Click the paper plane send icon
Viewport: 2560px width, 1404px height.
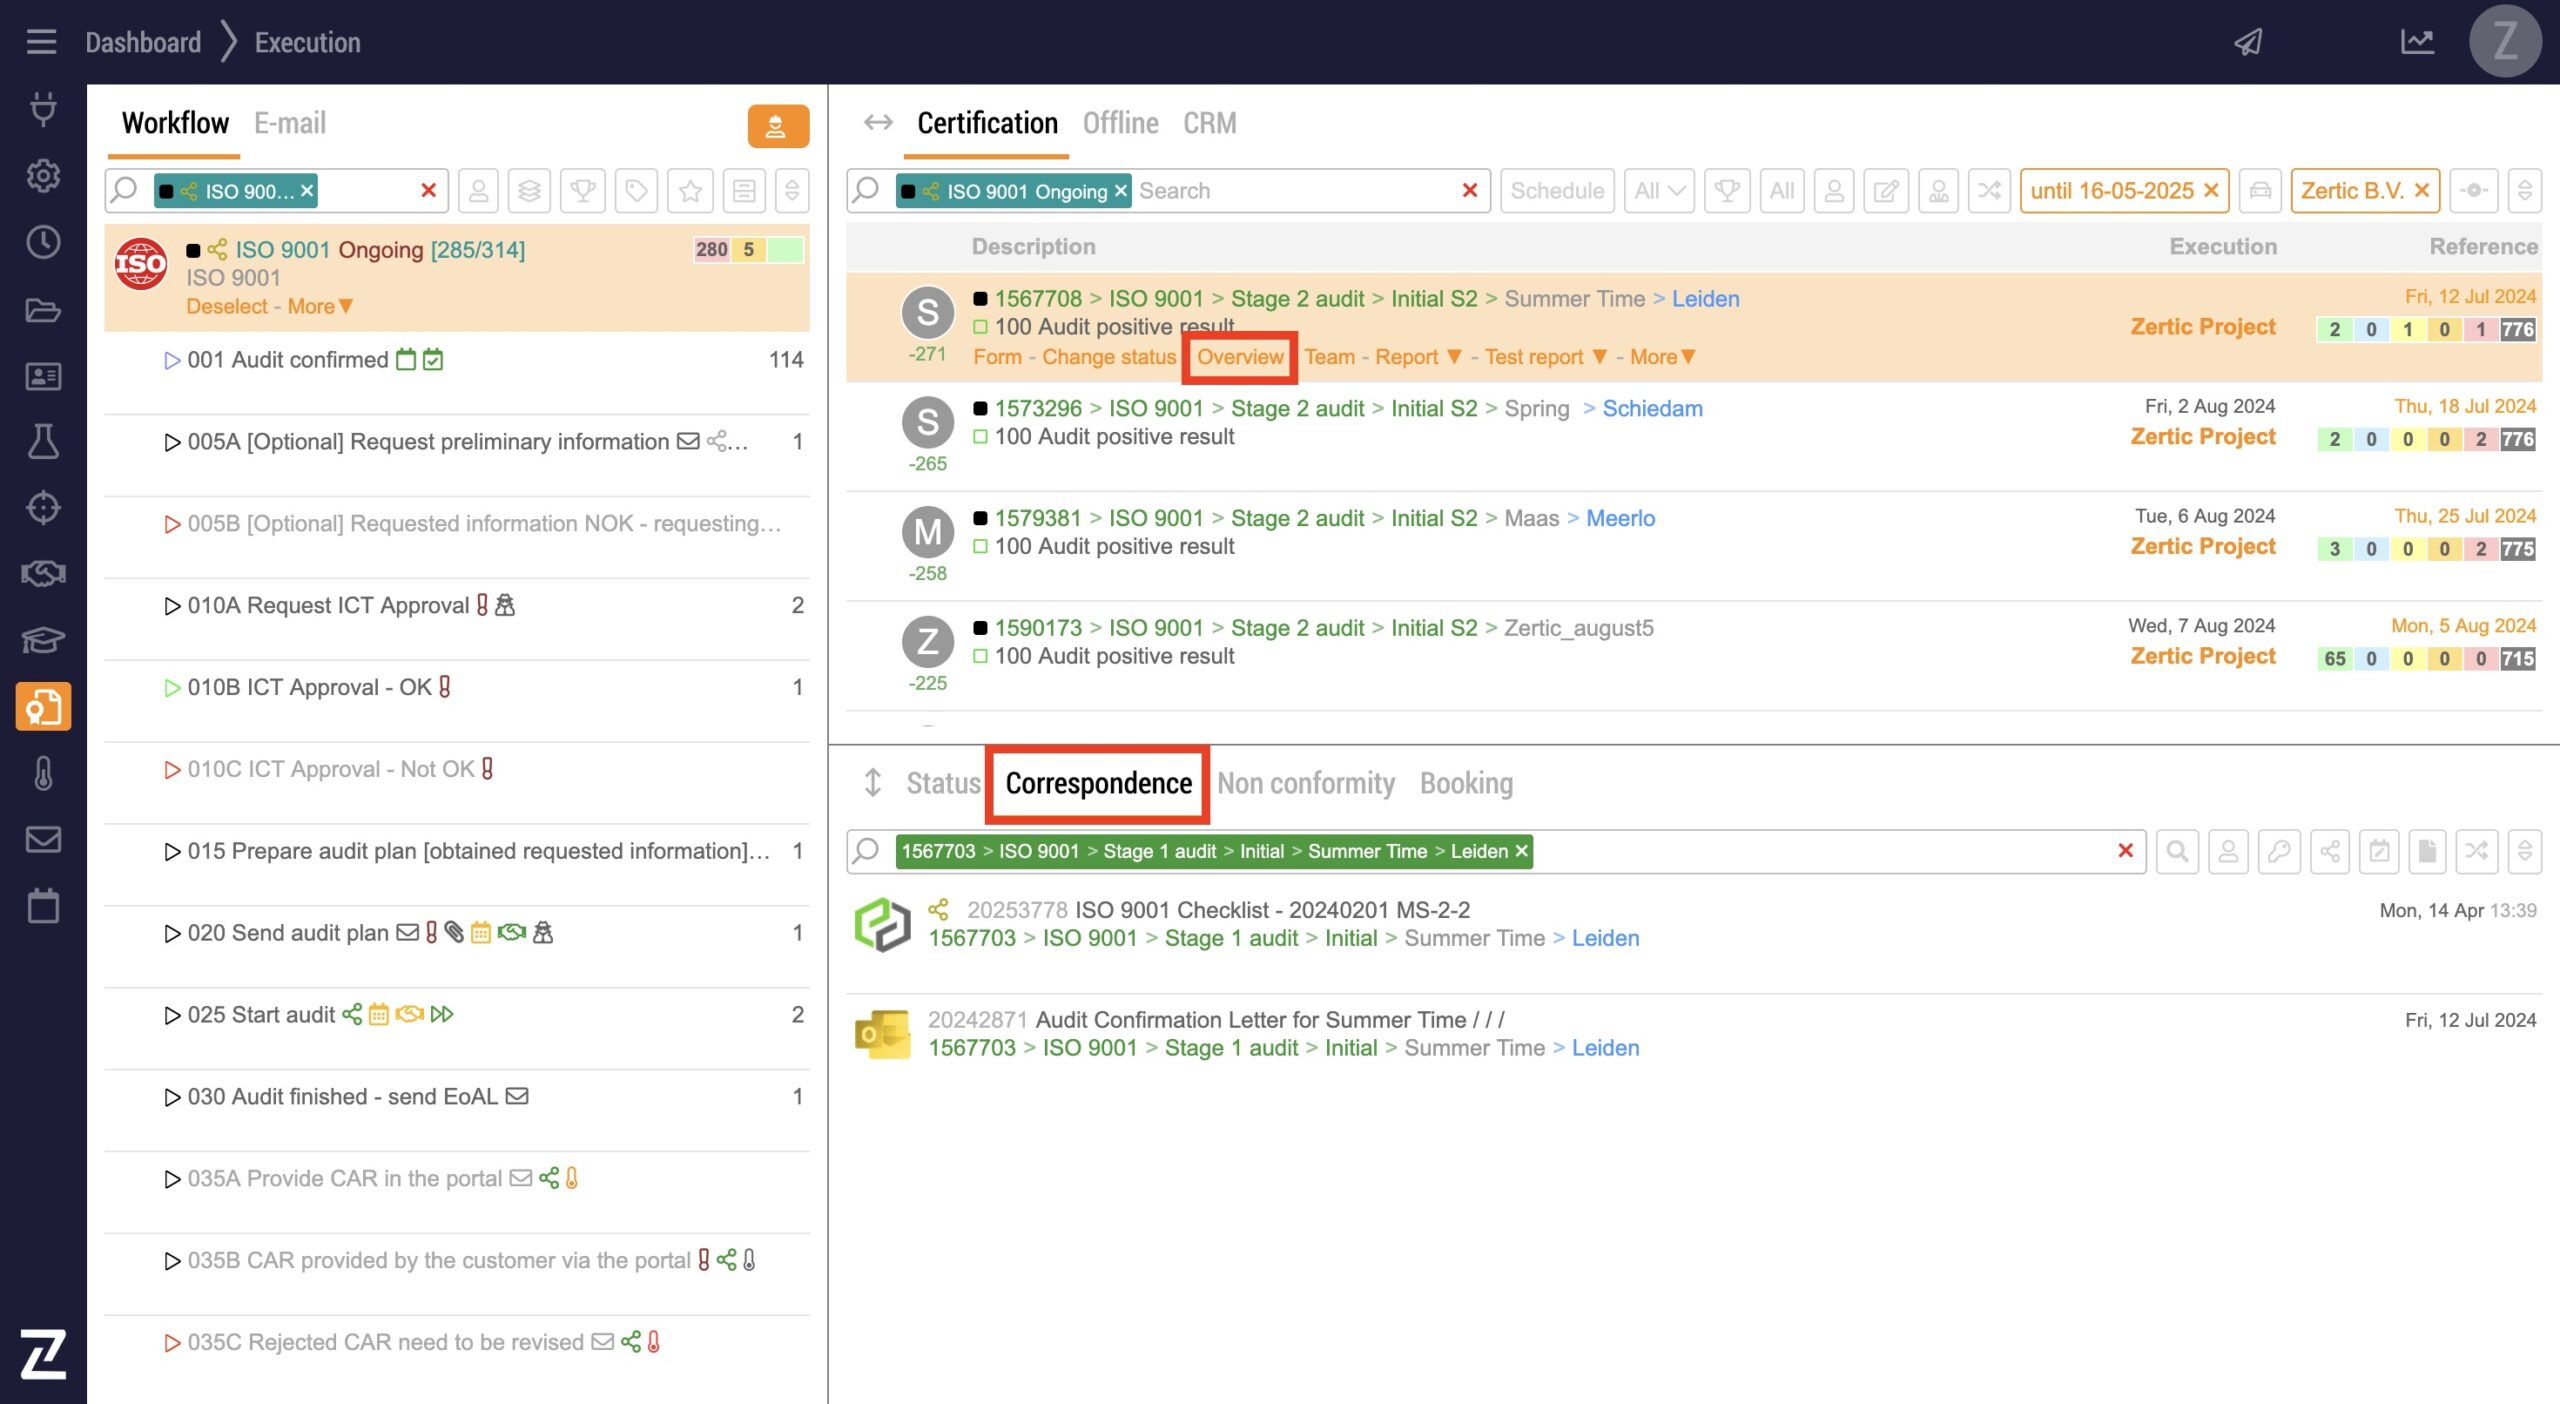point(2249,42)
